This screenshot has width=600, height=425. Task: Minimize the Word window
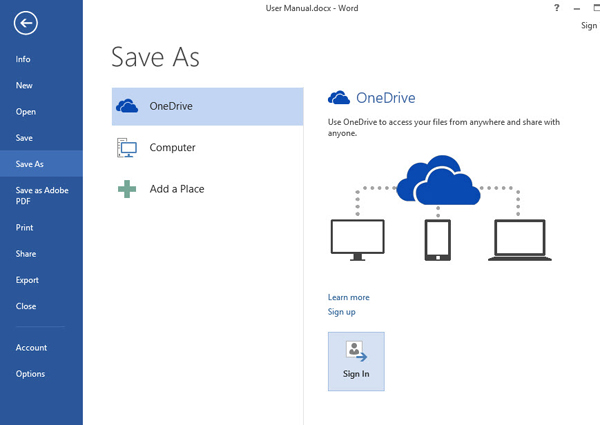577,8
